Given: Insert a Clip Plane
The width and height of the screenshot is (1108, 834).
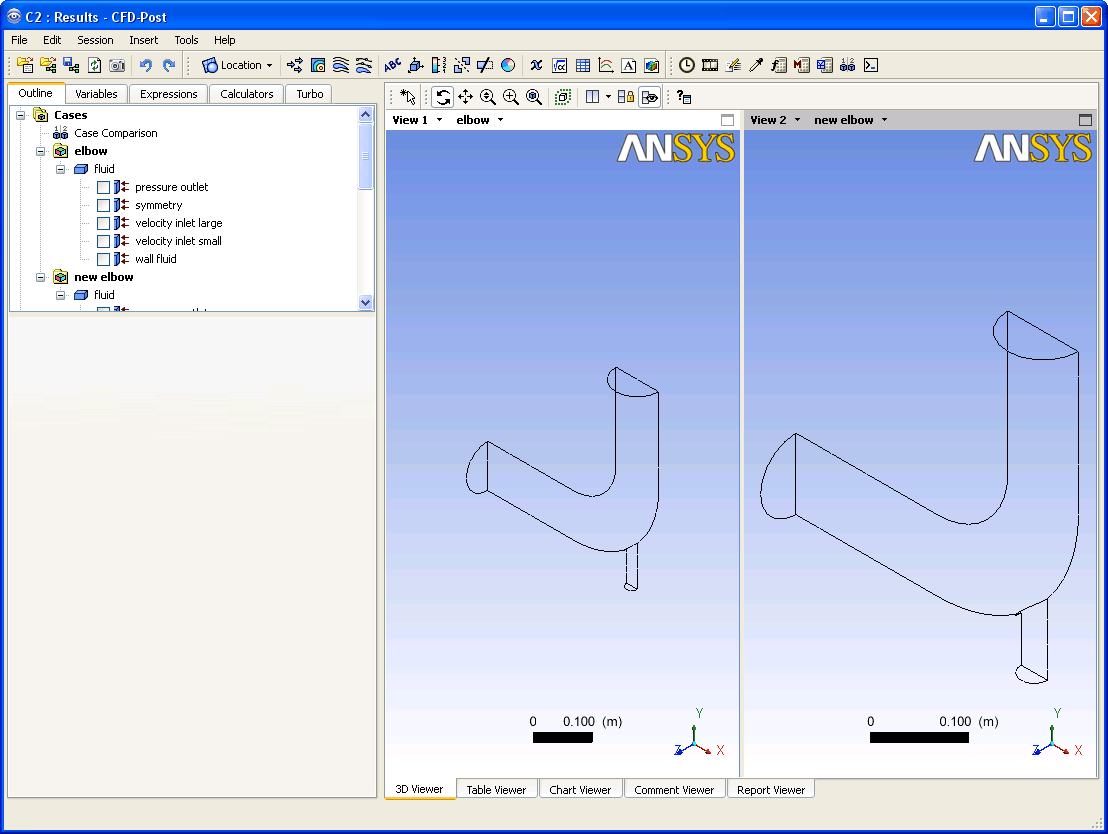Looking at the screenshot, I should pyautogui.click(x=485, y=65).
